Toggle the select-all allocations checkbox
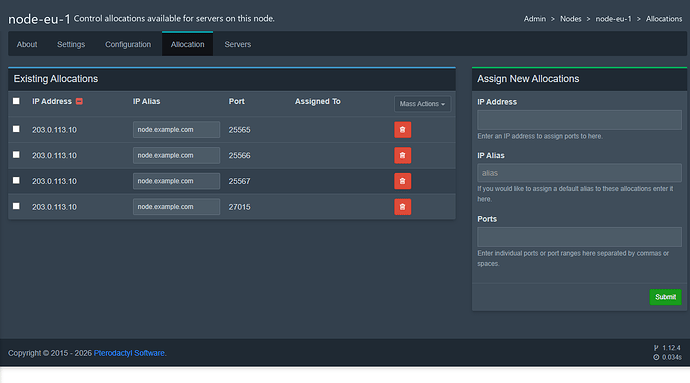Viewport: 690px width, 383px height. coord(16,101)
